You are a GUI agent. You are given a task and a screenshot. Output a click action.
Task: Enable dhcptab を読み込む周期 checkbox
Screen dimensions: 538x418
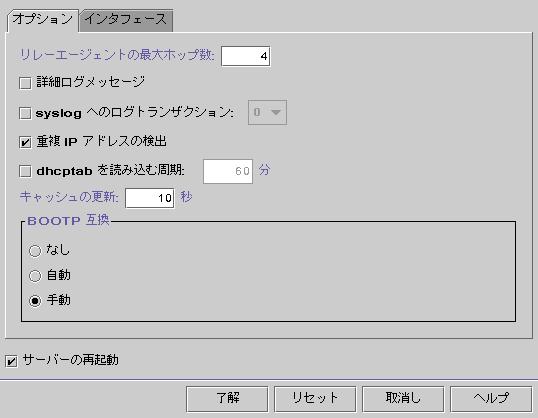25,171
